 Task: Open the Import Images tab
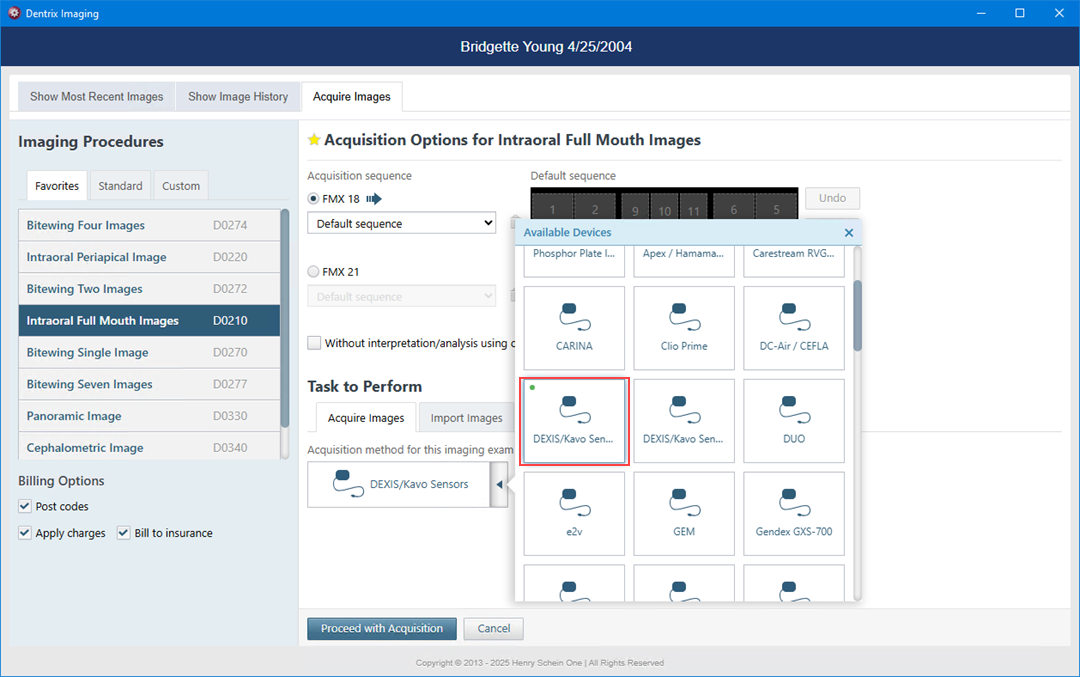coord(466,418)
